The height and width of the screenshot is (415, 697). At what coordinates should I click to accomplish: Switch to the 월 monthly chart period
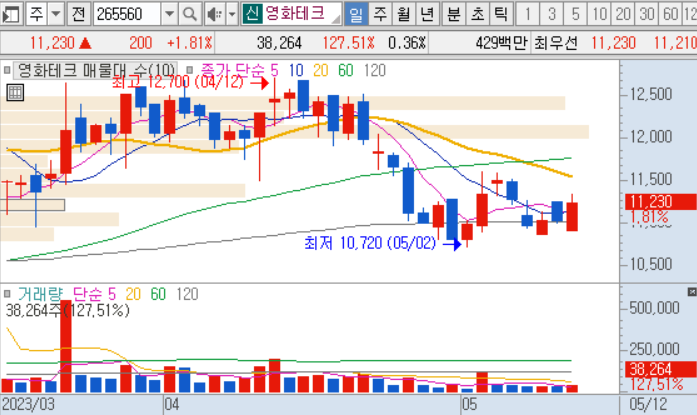[404, 14]
